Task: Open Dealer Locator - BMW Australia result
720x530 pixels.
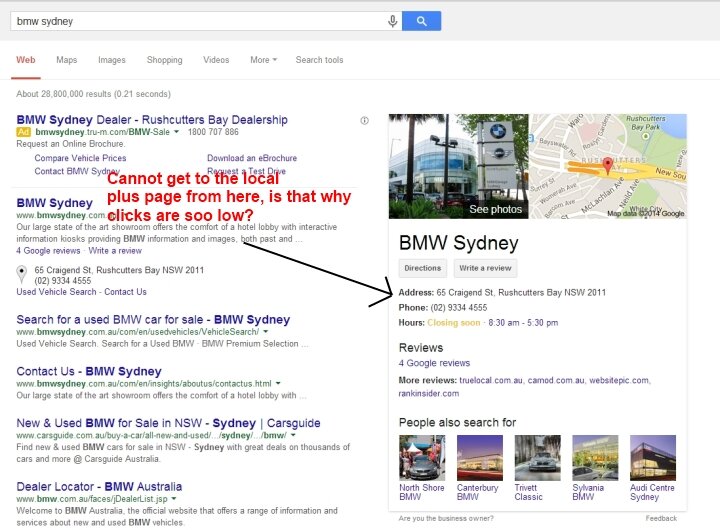Action: point(99,486)
